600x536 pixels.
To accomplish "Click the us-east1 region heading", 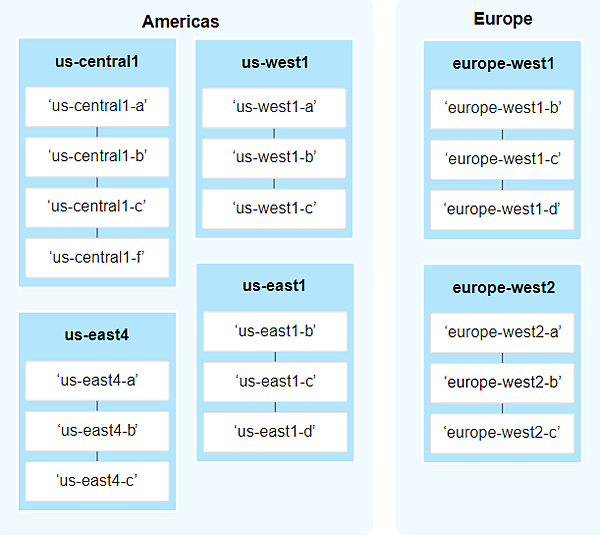I will [274, 286].
